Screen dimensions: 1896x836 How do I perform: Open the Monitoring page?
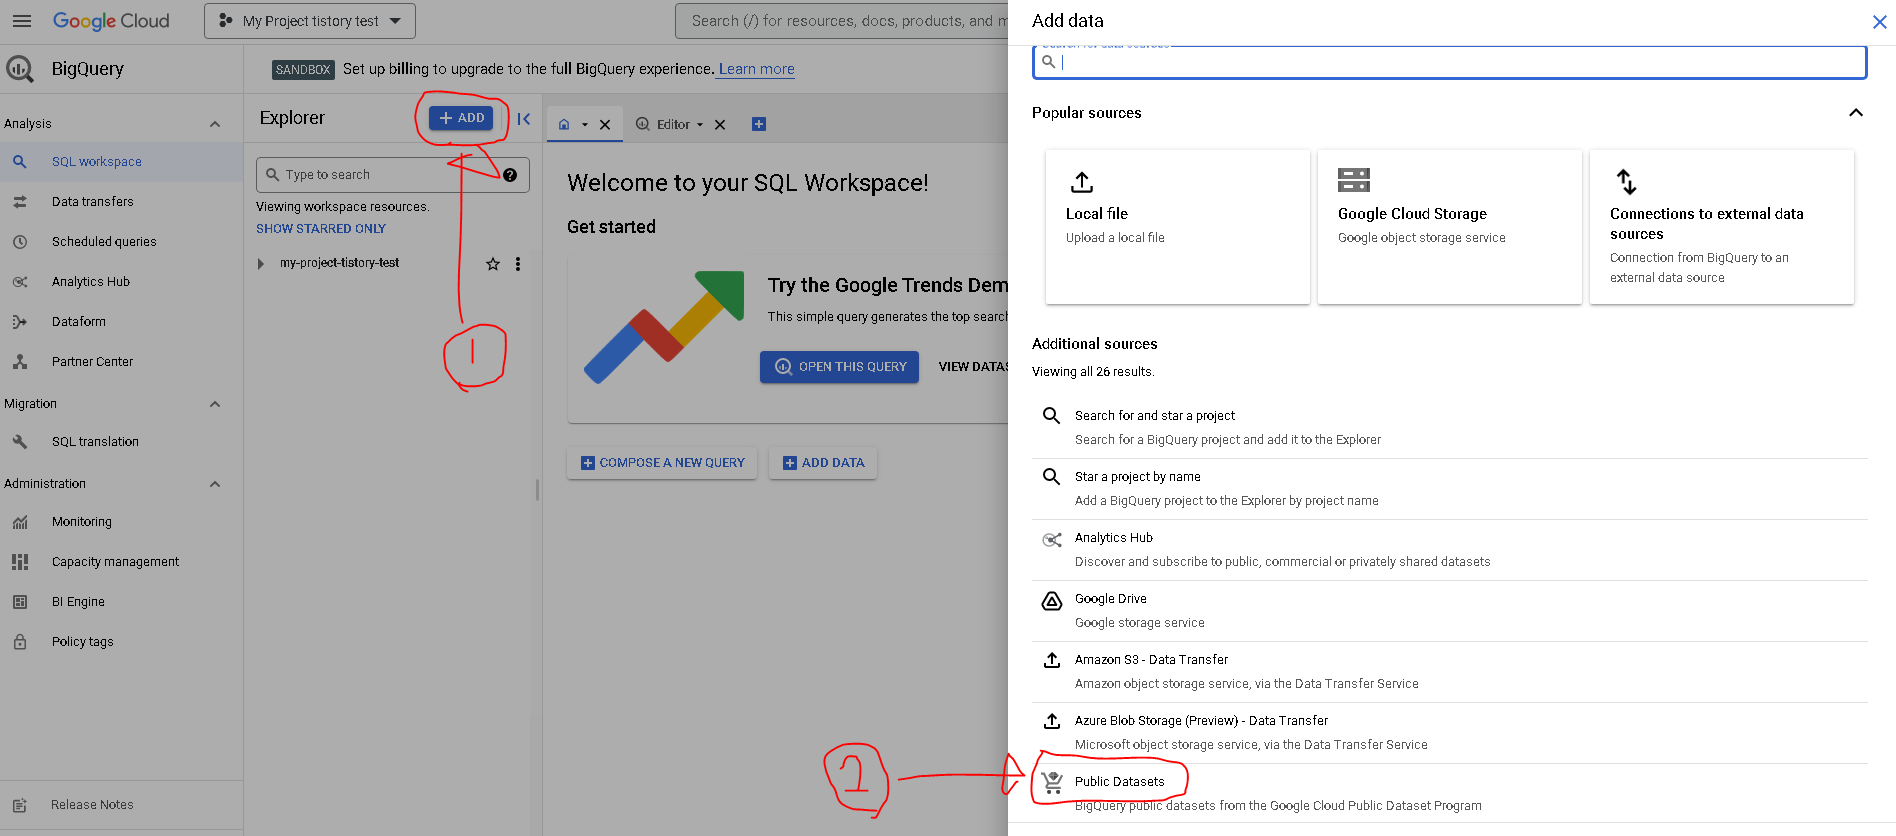121,521
